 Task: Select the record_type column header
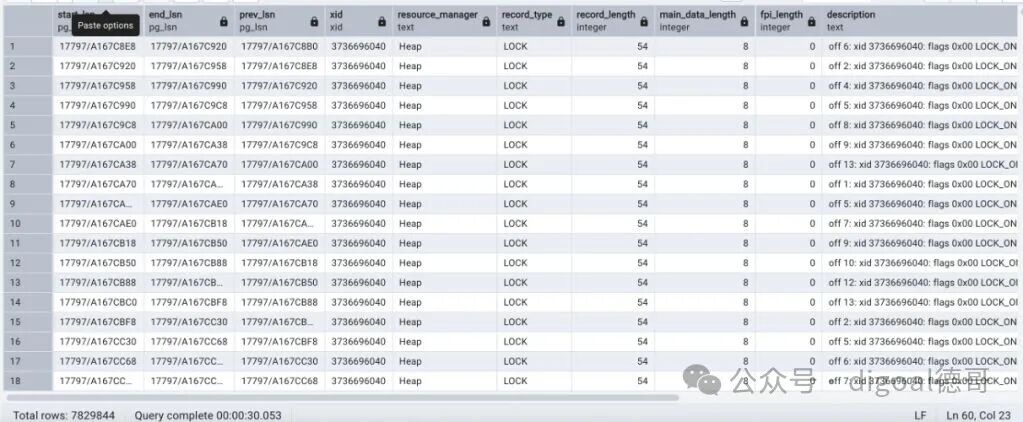pyautogui.click(x=534, y=21)
